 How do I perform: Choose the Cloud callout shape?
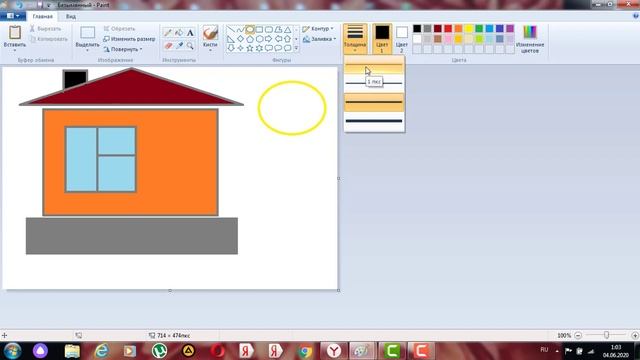coord(287,48)
